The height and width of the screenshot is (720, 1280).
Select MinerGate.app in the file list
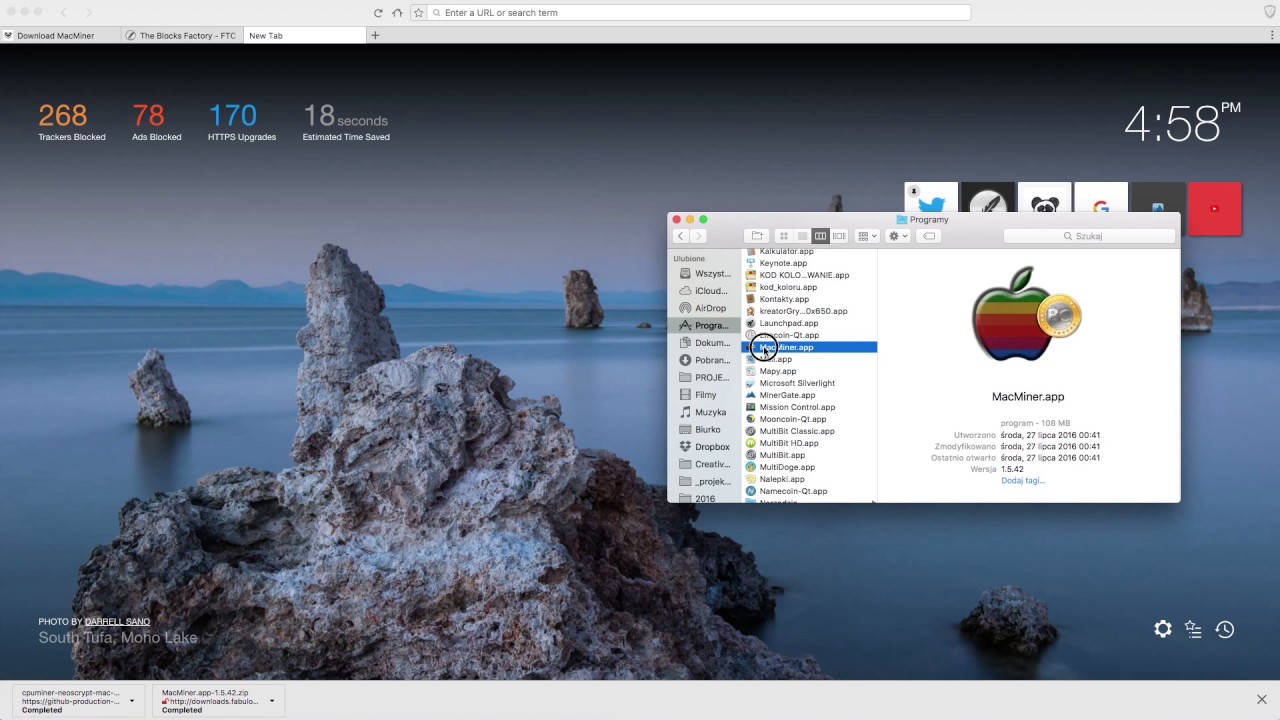pyautogui.click(x=809, y=395)
